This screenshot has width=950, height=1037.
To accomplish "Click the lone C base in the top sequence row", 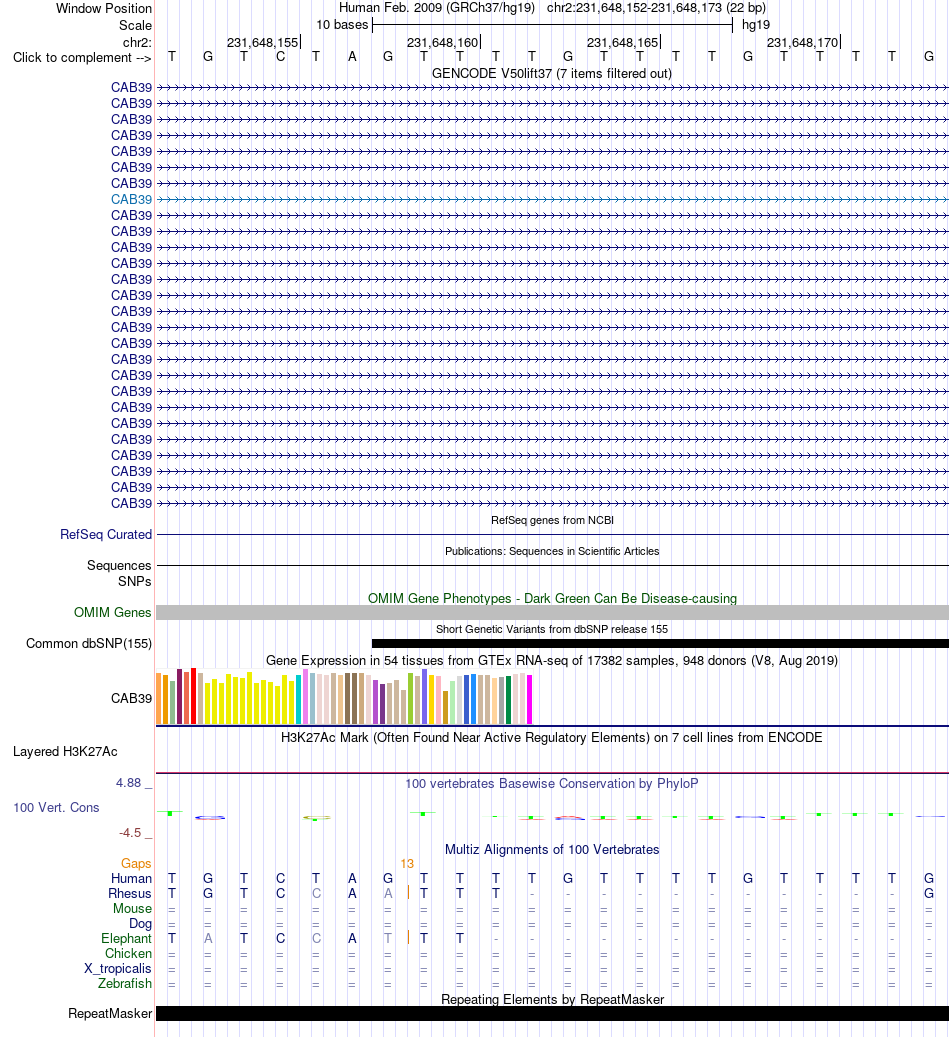I will coord(281,57).
